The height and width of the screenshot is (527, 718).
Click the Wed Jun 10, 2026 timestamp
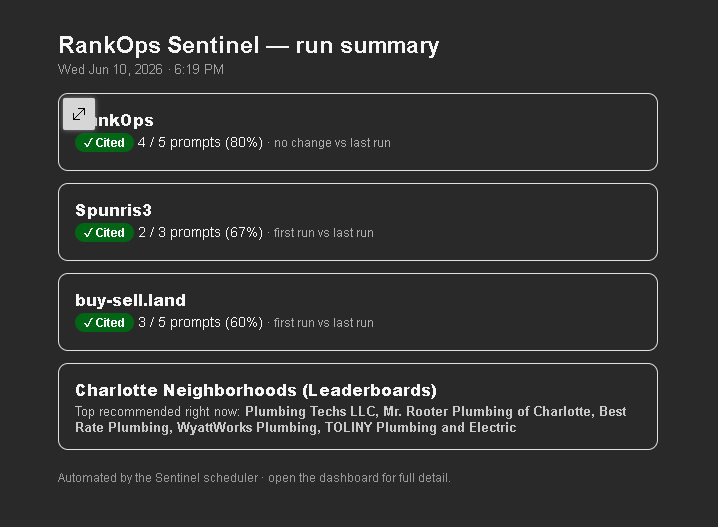pyautogui.click(x=110, y=70)
